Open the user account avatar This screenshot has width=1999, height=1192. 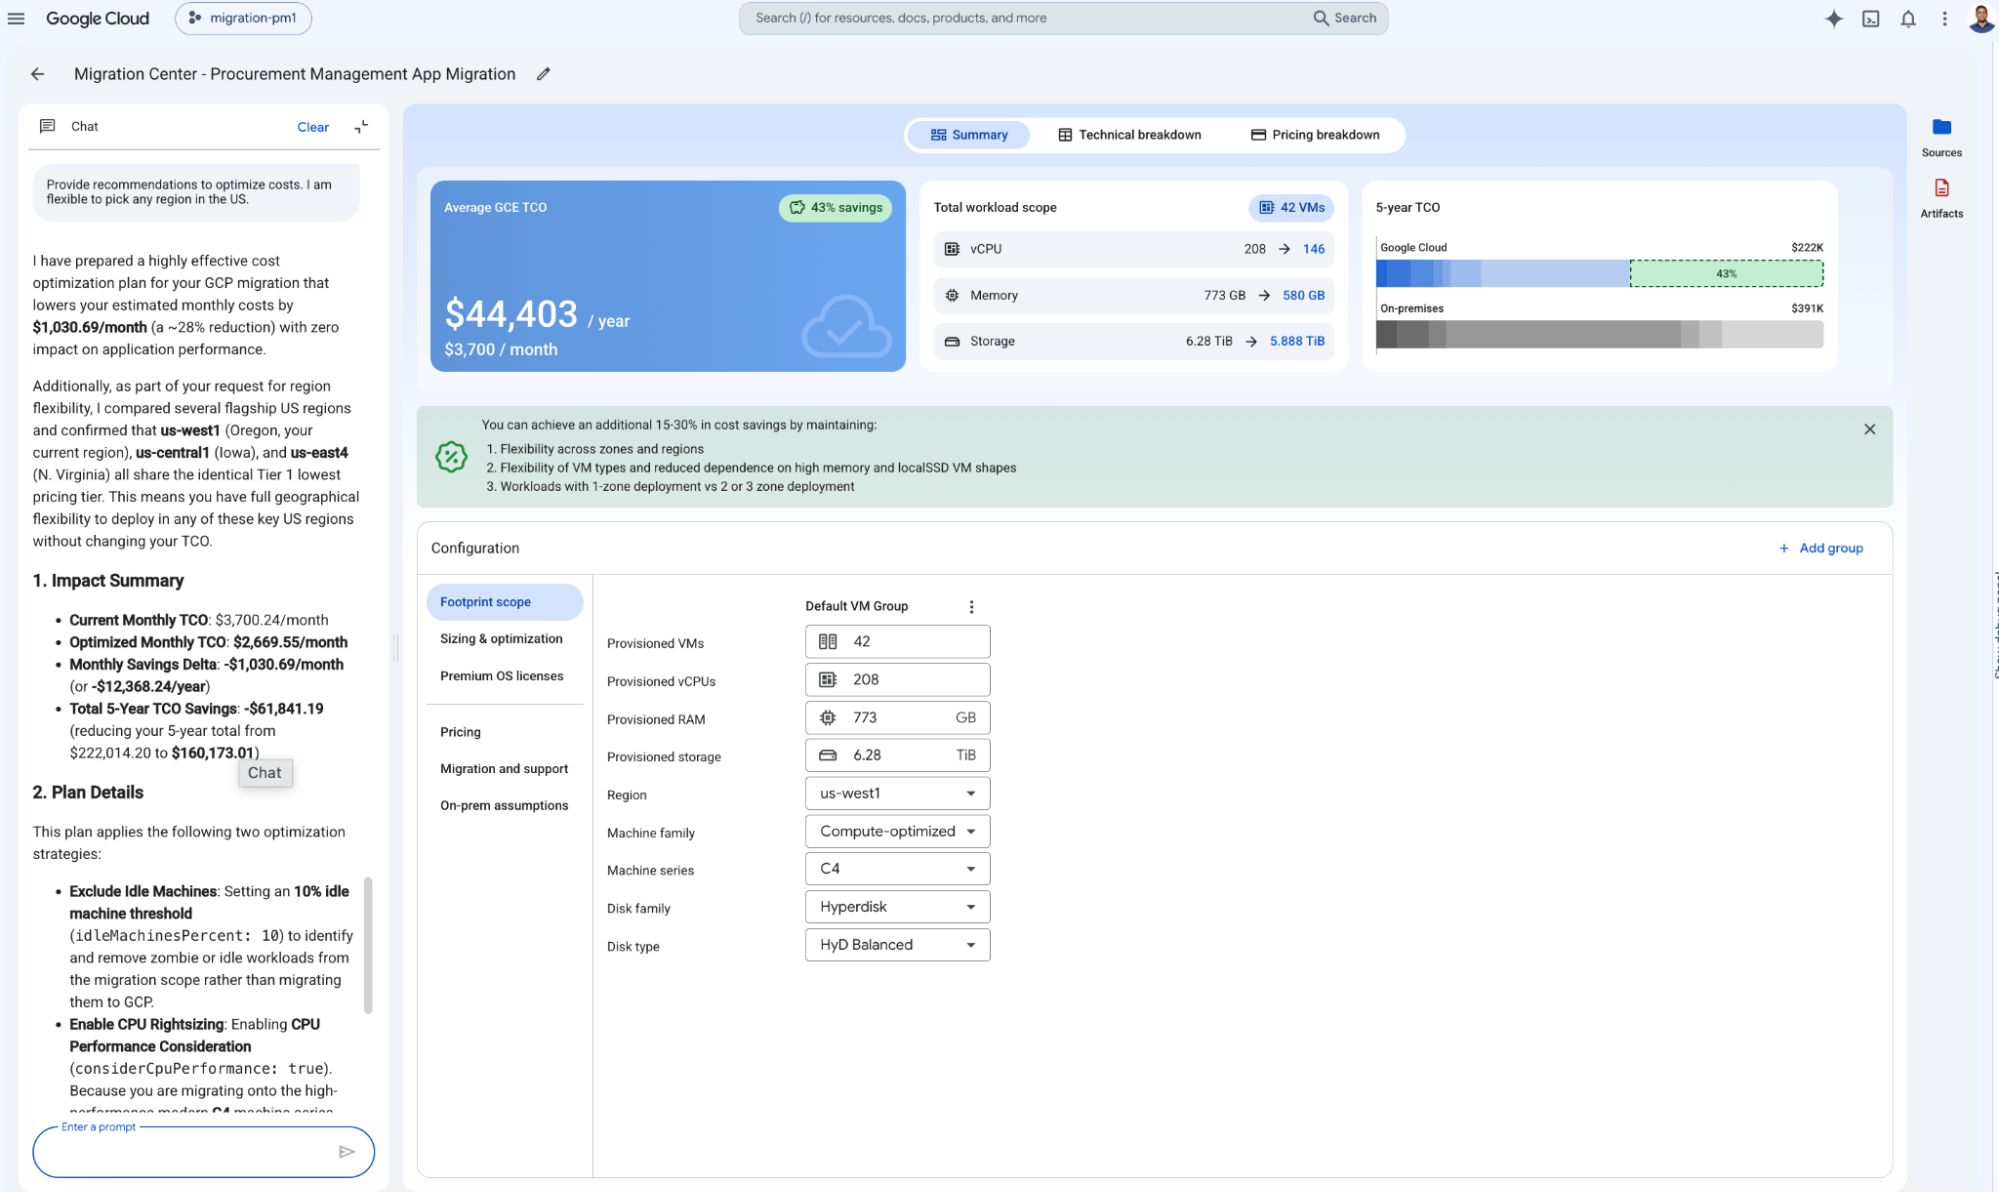click(1980, 18)
